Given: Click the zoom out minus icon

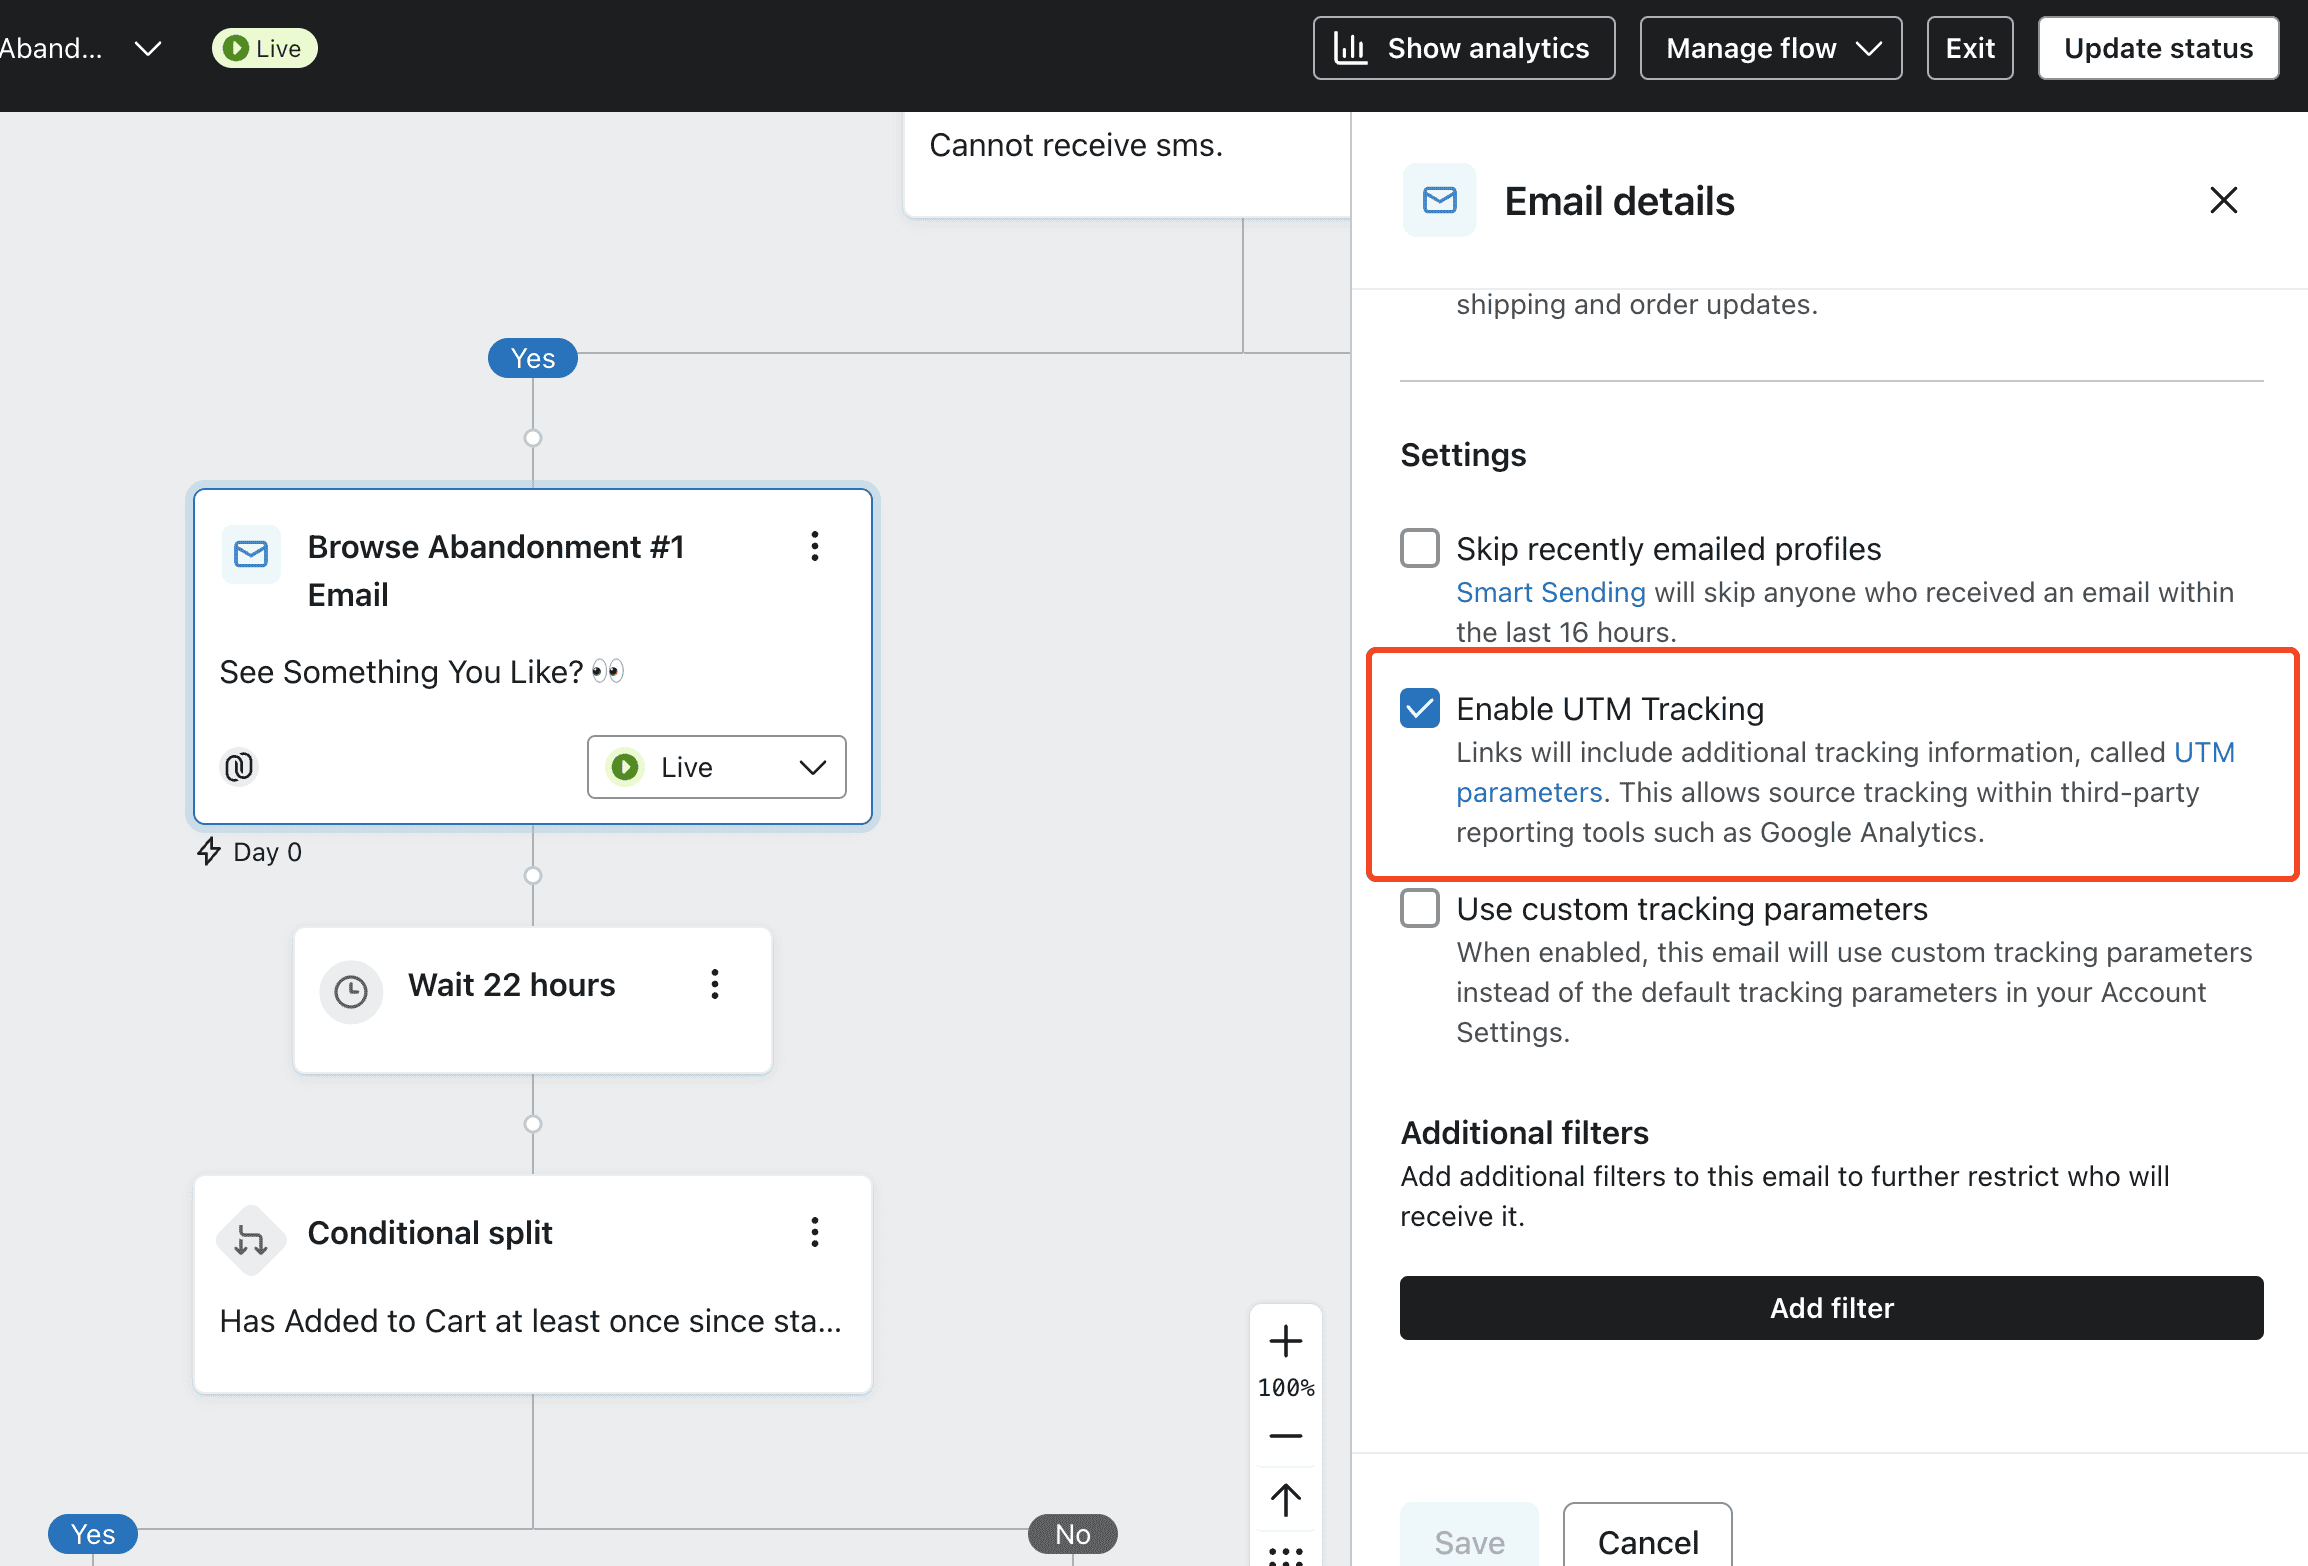Looking at the screenshot, I should click(x=1285, y=1436).
